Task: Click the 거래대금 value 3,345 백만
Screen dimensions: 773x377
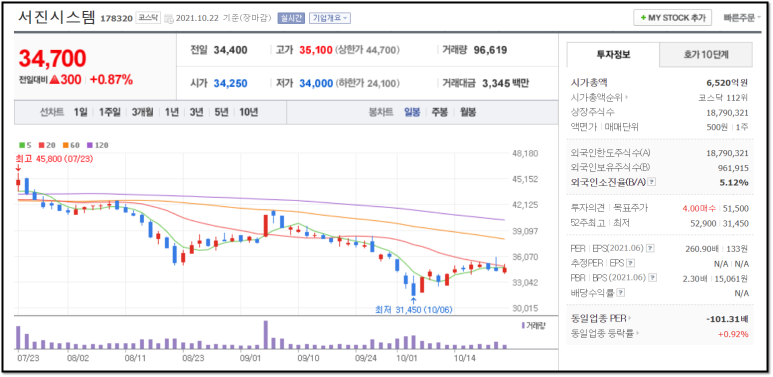Action: point(505,84)
